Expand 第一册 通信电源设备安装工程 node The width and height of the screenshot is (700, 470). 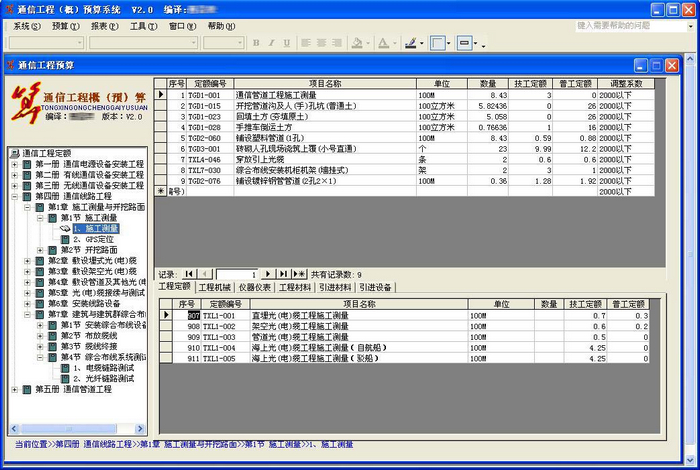pos(14,164)
